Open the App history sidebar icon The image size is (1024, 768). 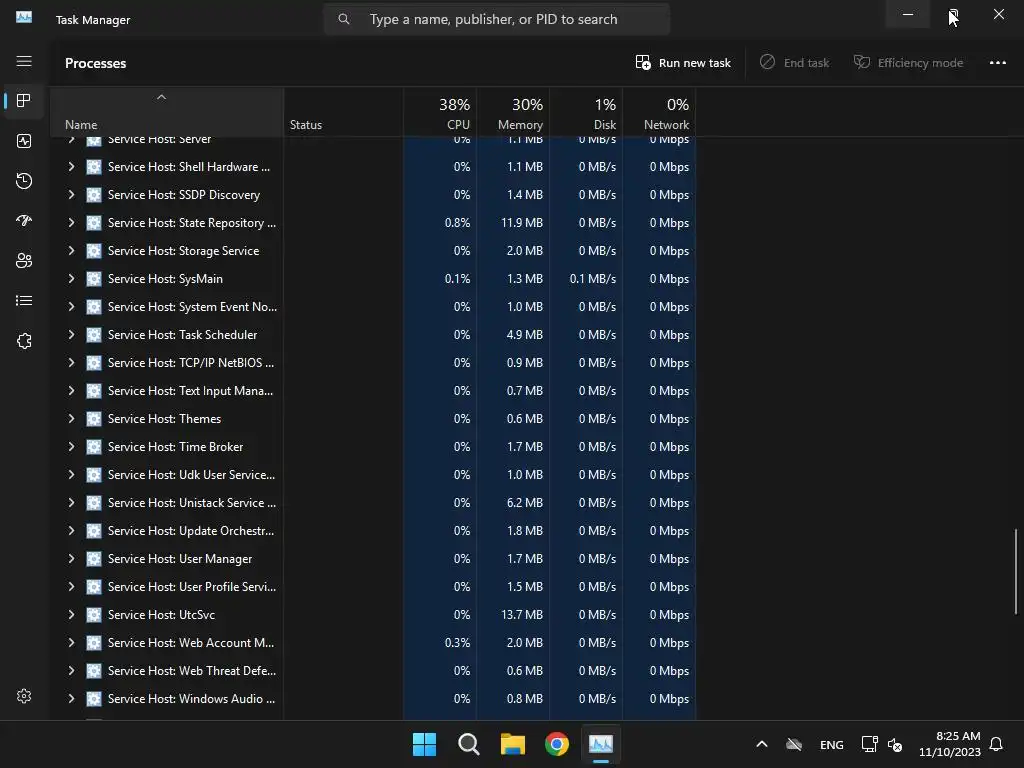24,181
